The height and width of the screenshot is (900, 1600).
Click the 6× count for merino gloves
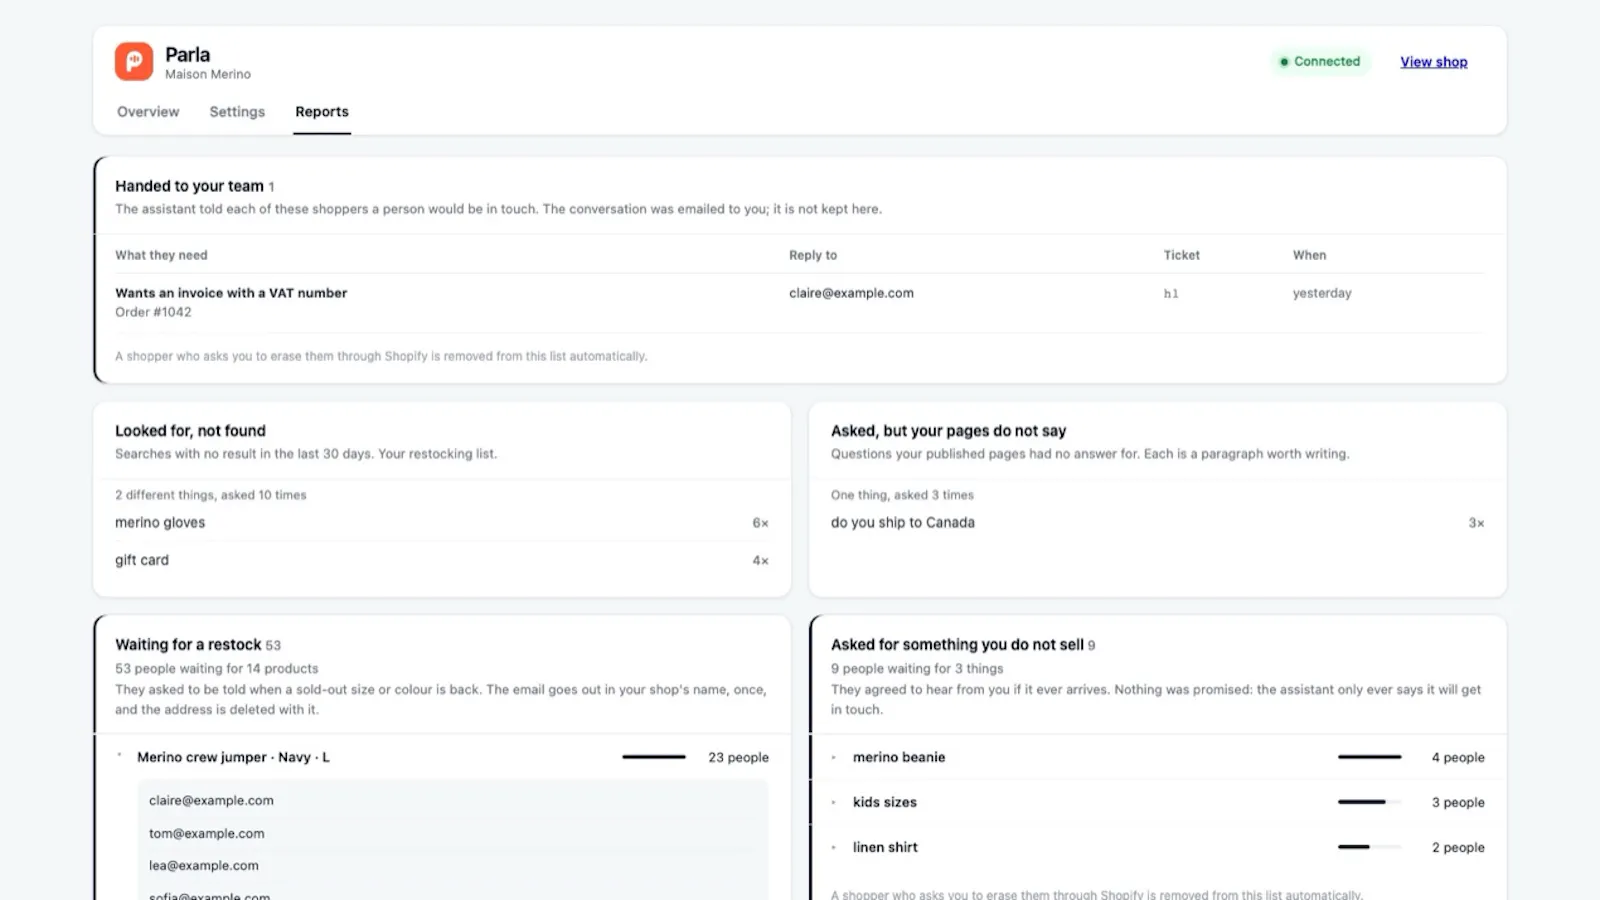(x=760, y=523)
